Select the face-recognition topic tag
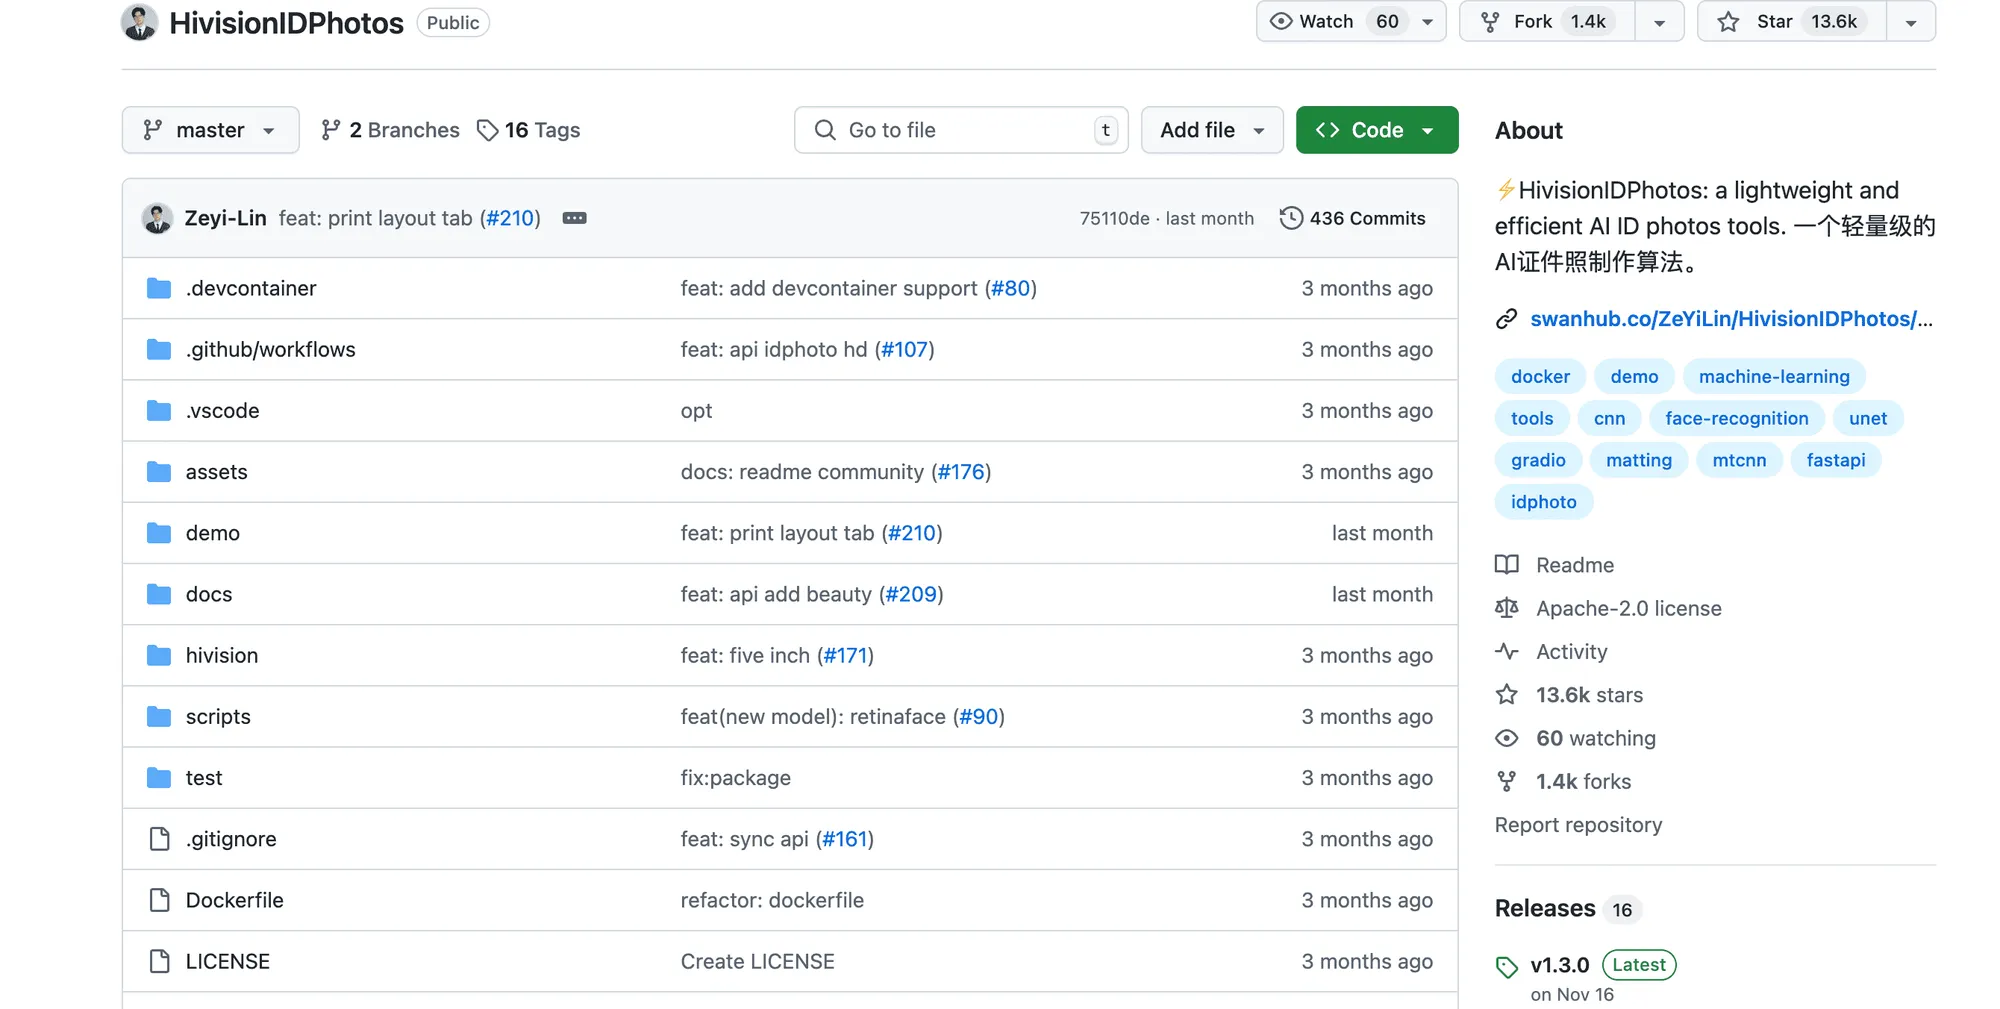Image resolution: width=2000 pixels, height=1009 pixels. (x=1736, y=418)
